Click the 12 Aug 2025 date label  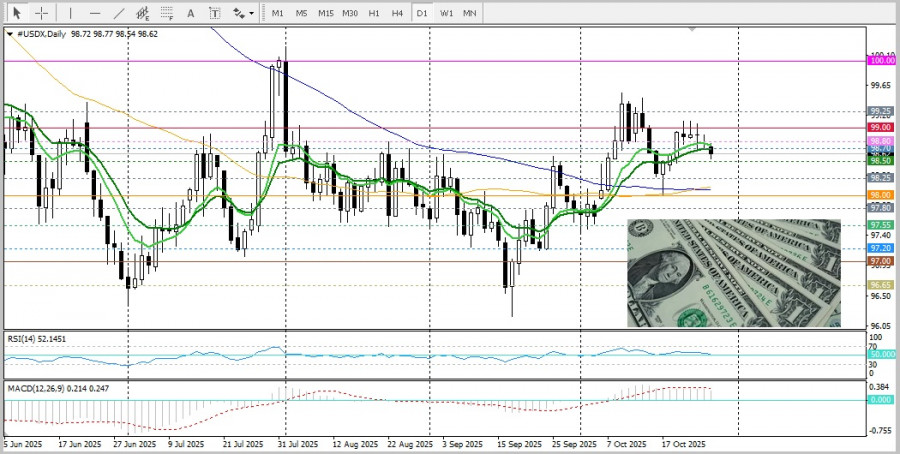(355, 444)
